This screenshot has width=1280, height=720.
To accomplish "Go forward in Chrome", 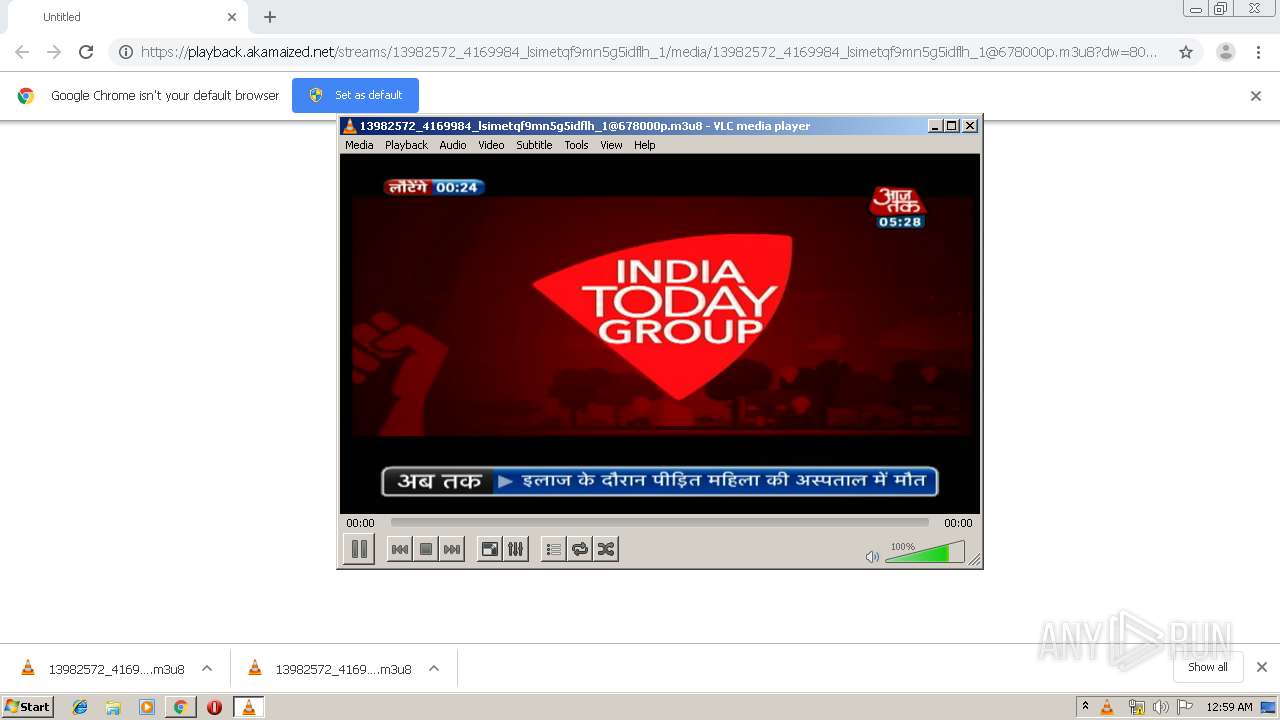I will click(x=54, y=52).
